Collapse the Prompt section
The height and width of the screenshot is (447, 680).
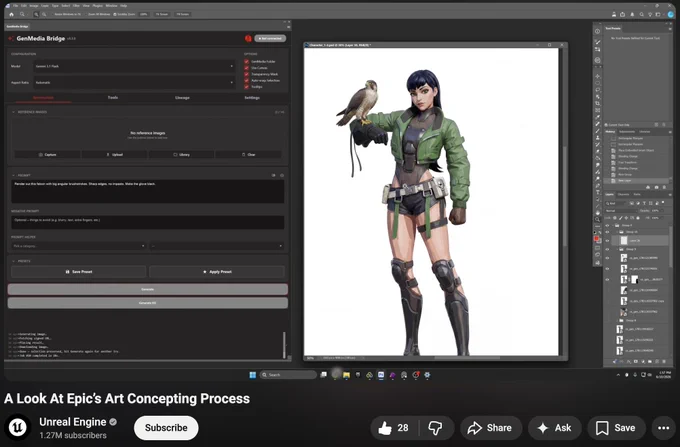coord(13,175)
